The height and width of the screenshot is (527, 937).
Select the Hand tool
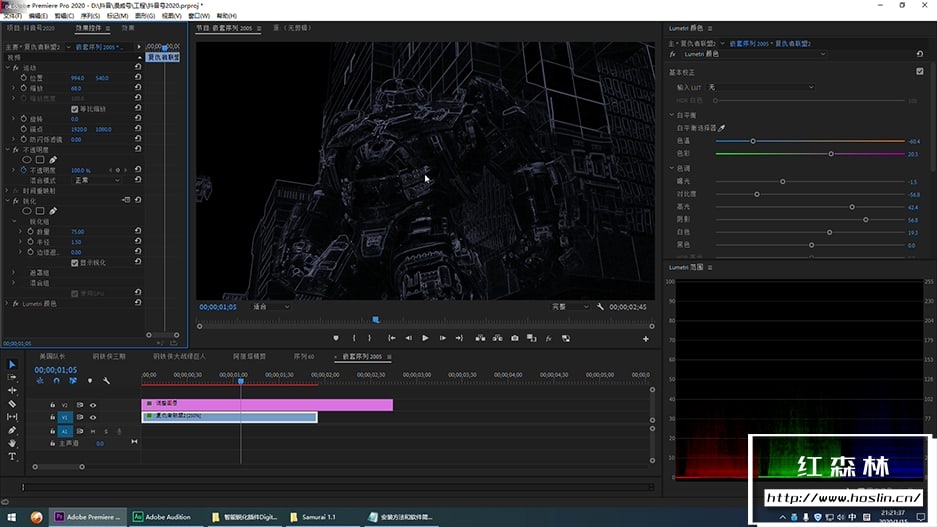(x=12, y=443)
